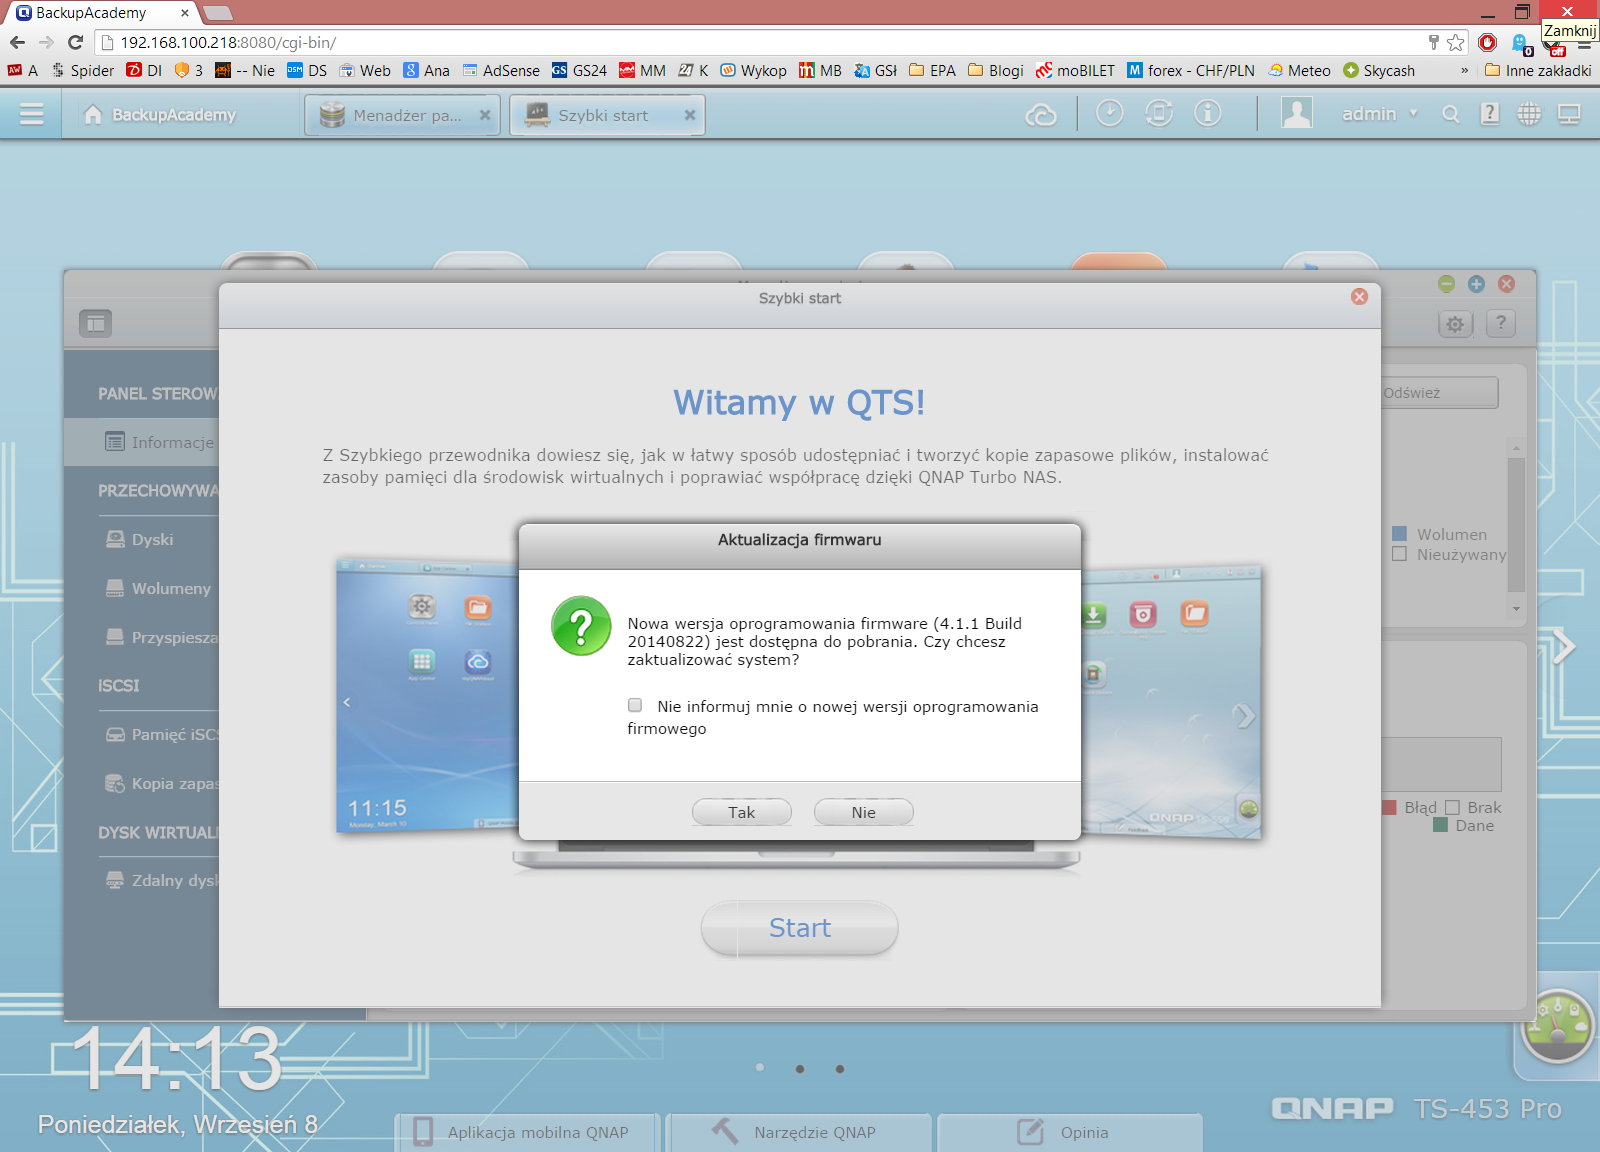
Task: Decline firmware update with Nie
Action: coord(864,812)
